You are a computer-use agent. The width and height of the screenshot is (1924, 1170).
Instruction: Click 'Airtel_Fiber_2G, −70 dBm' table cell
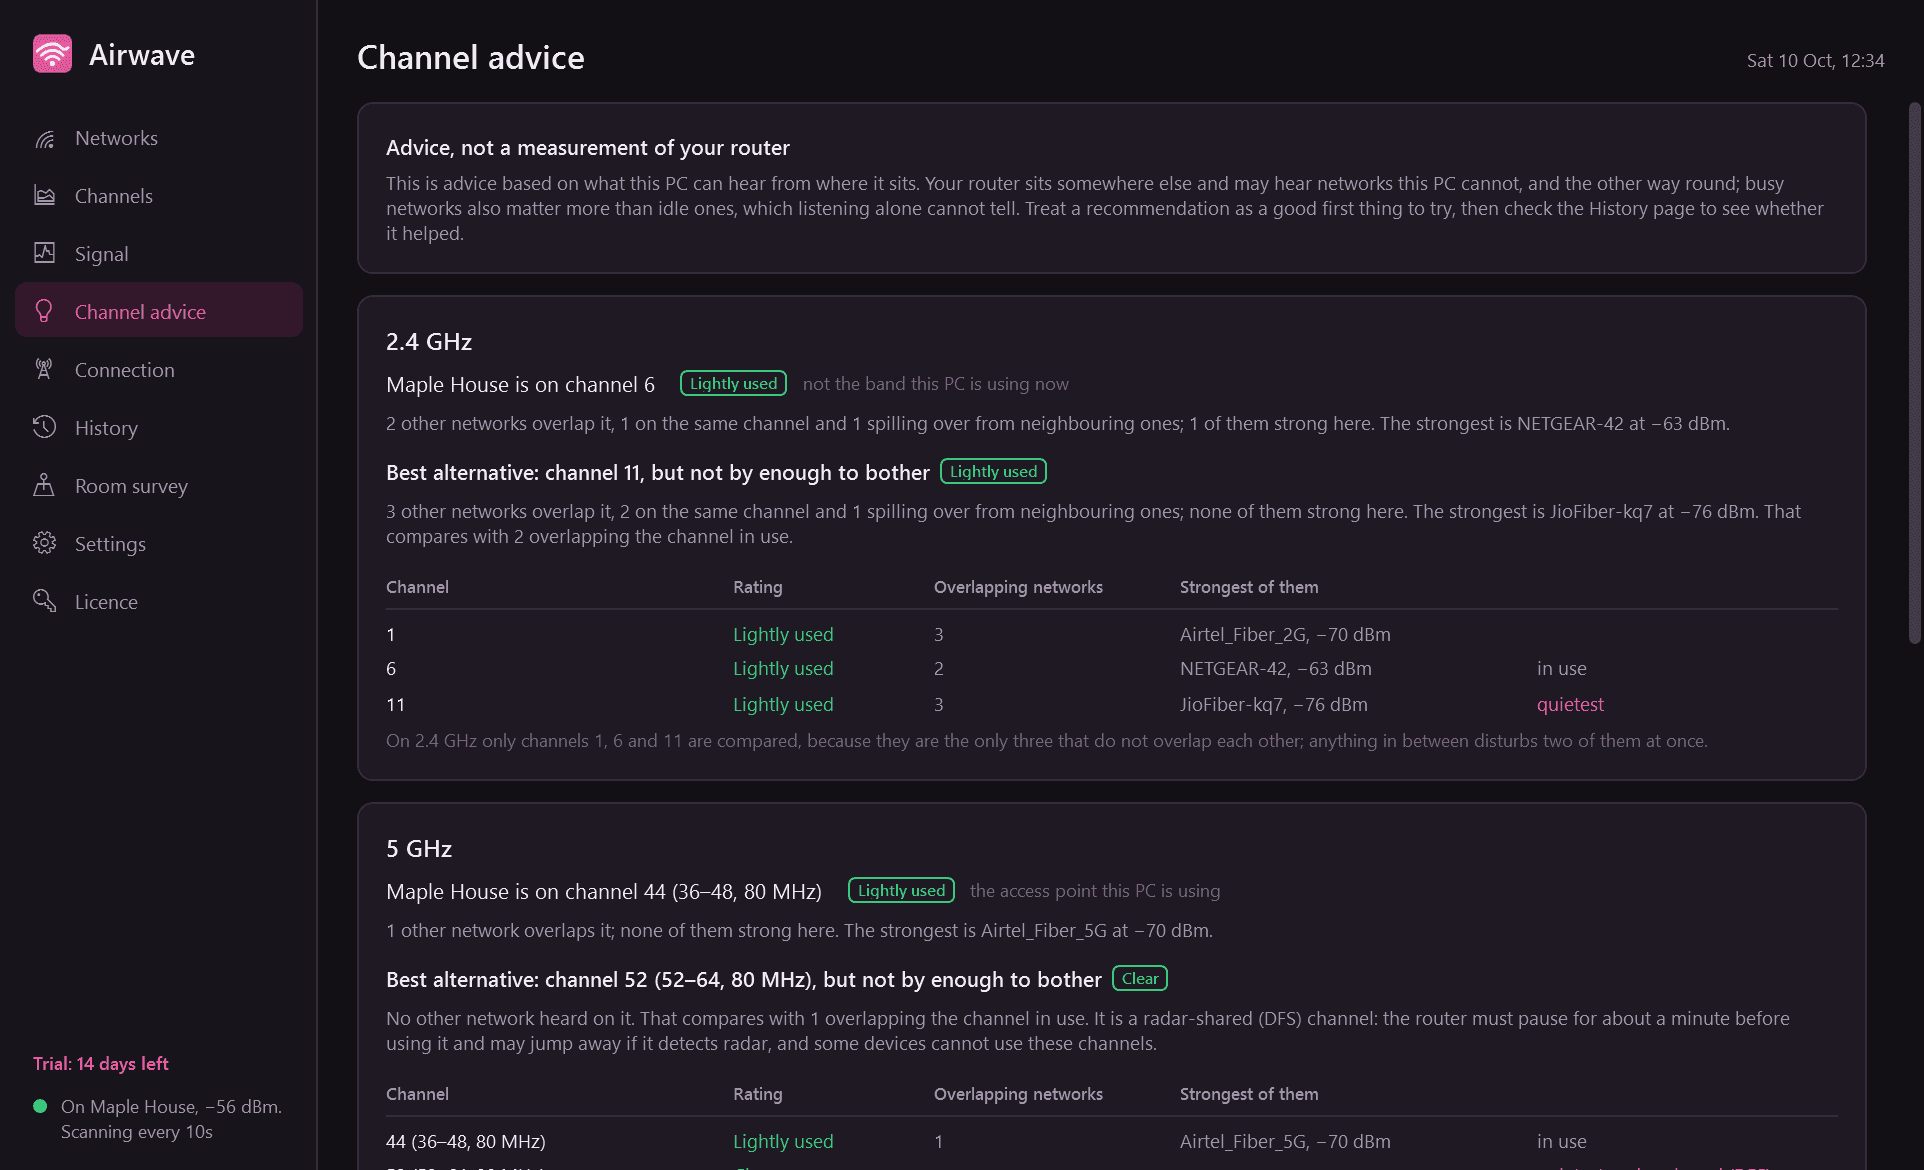[x=1285, y=635]
